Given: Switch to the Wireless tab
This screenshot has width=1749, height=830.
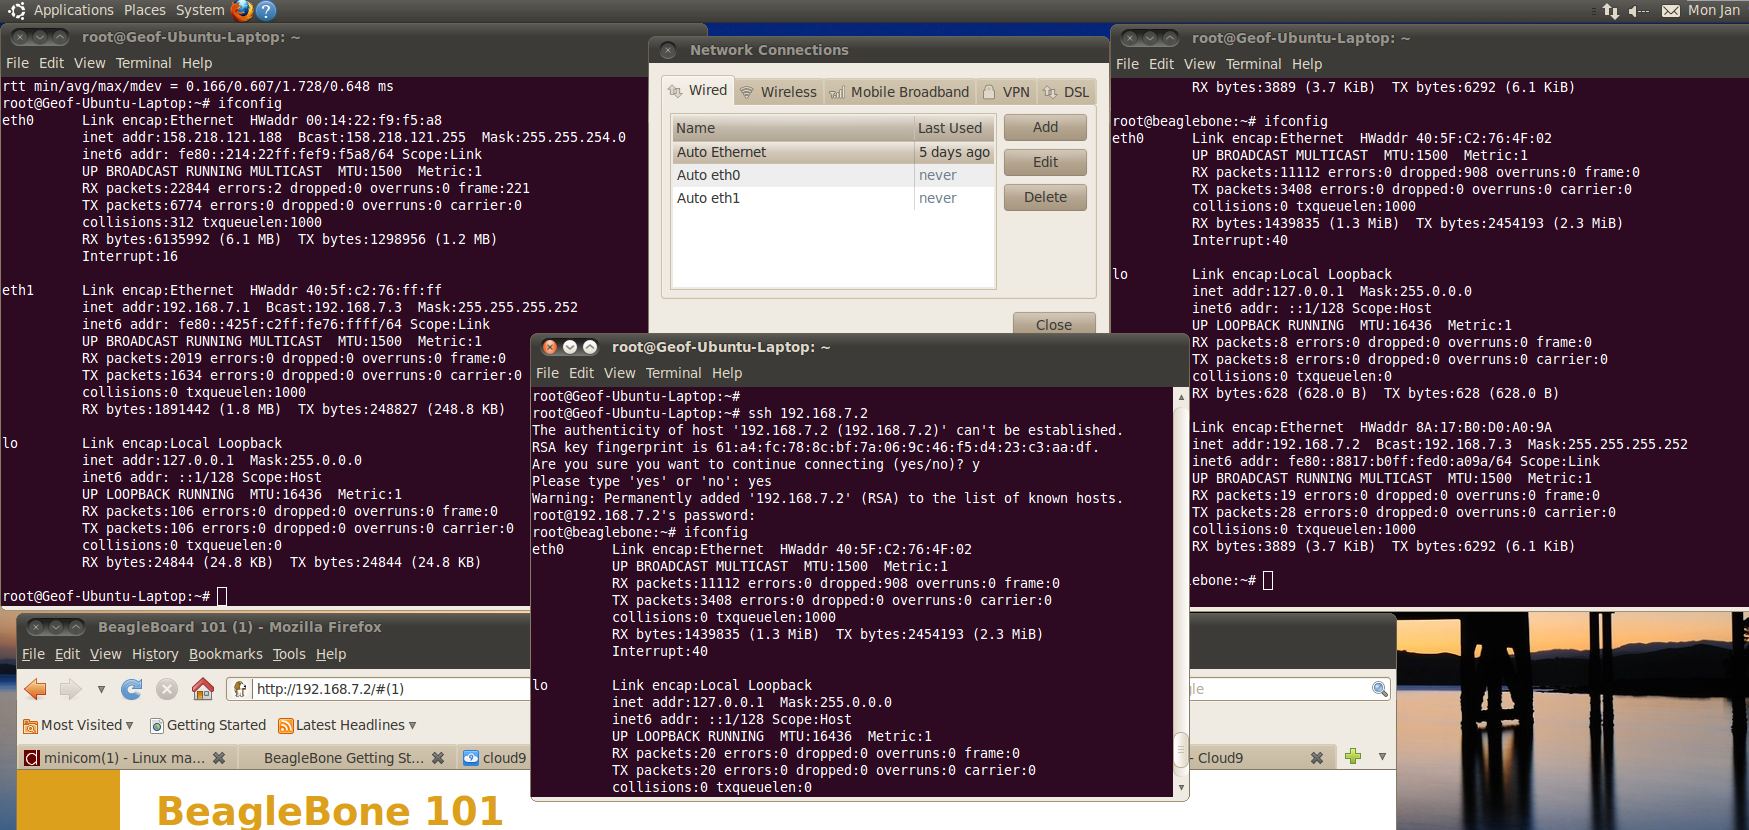Looking at the screenshot, I should point(778,92).
